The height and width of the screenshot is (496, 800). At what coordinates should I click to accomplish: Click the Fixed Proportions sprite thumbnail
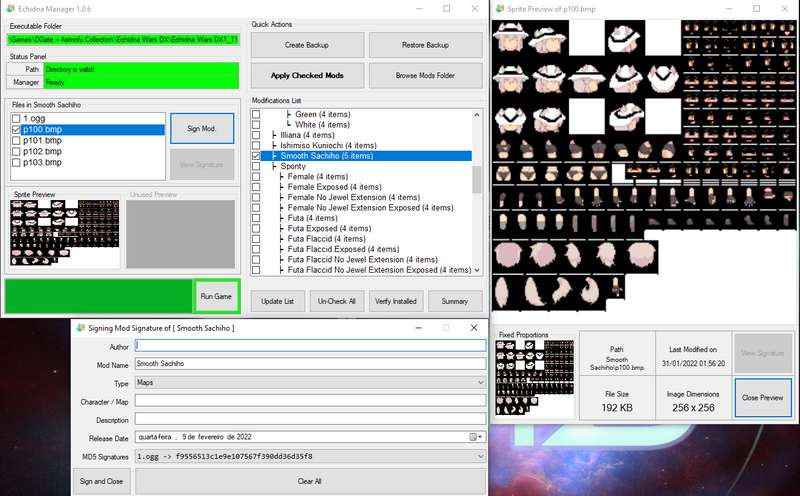click(535, 378)
